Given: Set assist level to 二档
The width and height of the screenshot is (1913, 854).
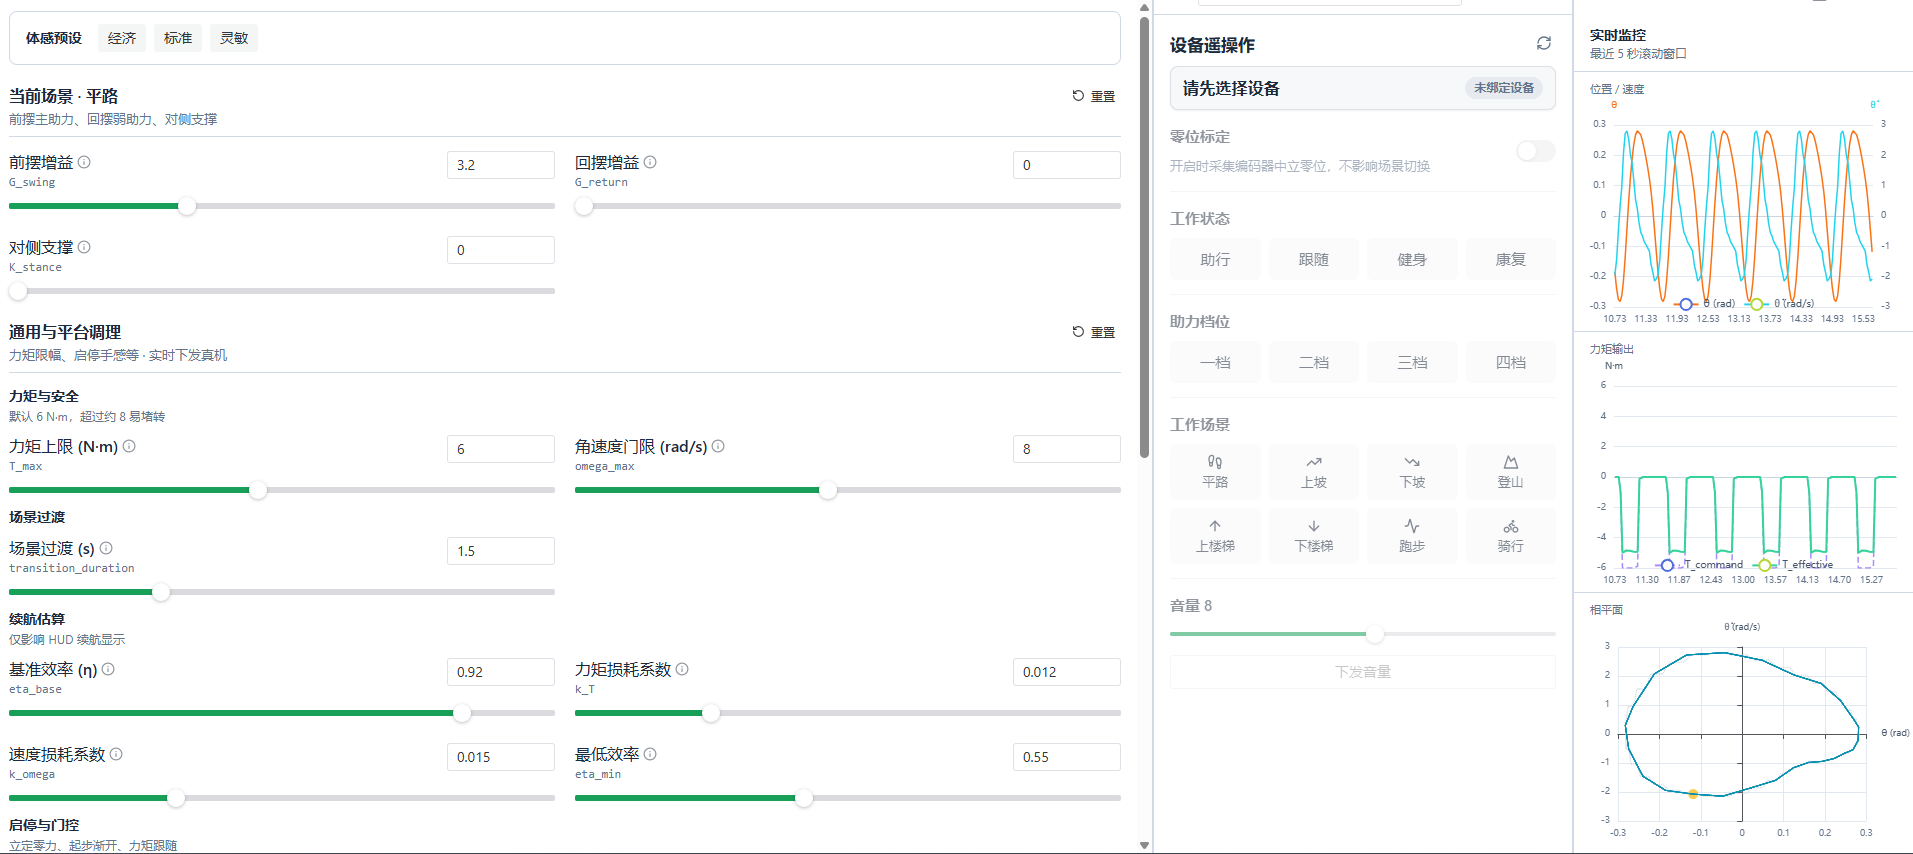Looking at the screenshot, I should pyautogui.click(x=1313, y=362).
